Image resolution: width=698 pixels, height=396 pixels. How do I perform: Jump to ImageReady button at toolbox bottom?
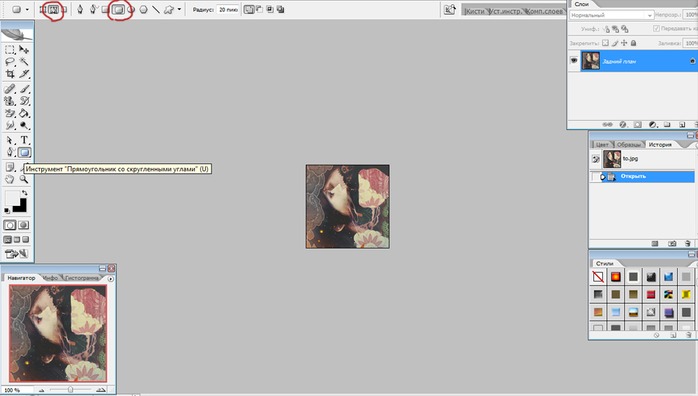tap(16, 254)
